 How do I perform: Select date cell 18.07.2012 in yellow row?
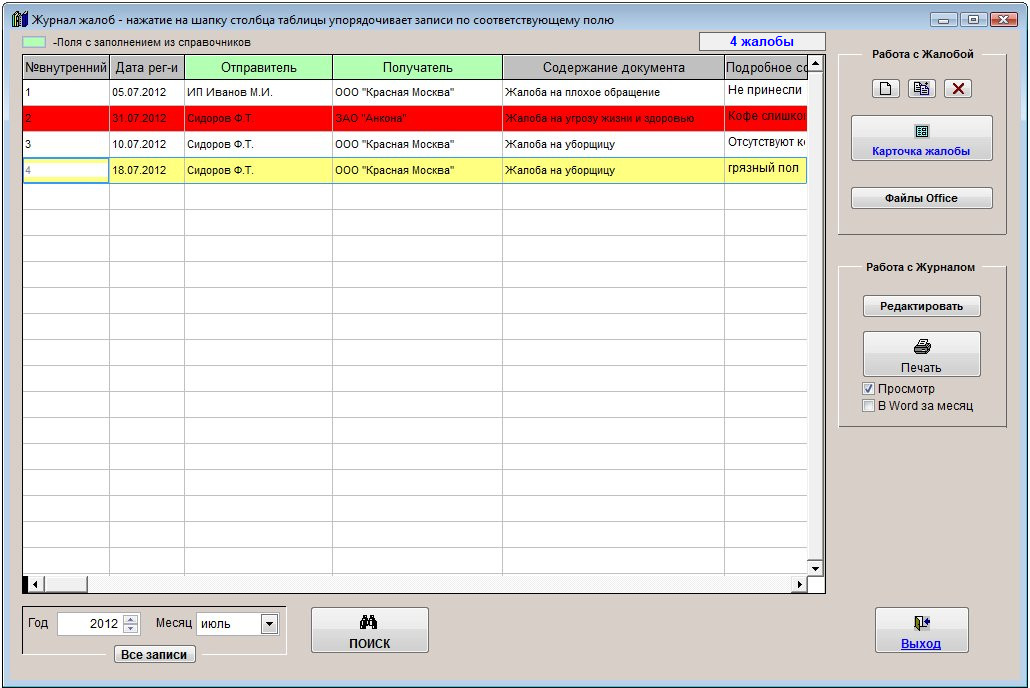click(146, 170)
